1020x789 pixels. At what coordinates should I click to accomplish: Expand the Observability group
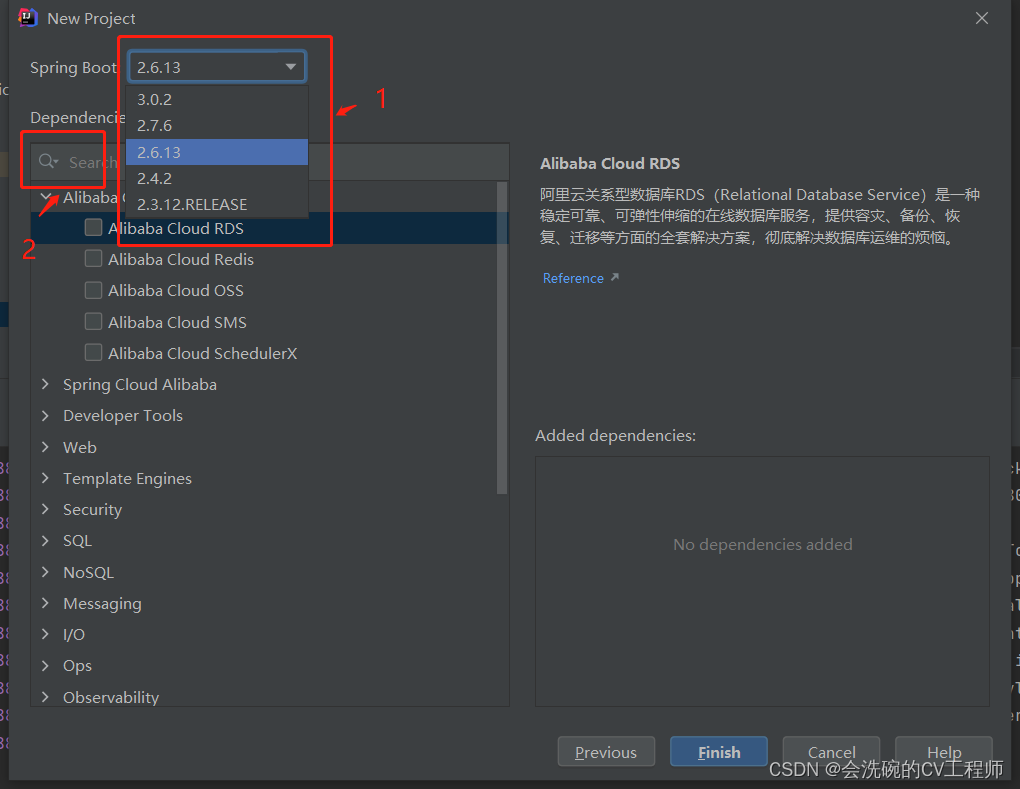pyautogui.click(x=46, y=697)
